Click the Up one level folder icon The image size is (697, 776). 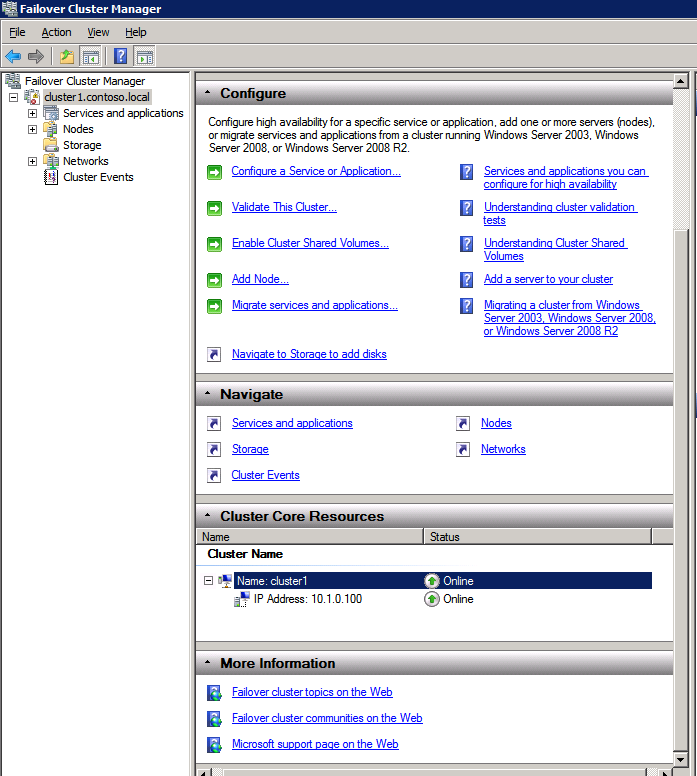(x=67, y=56)
